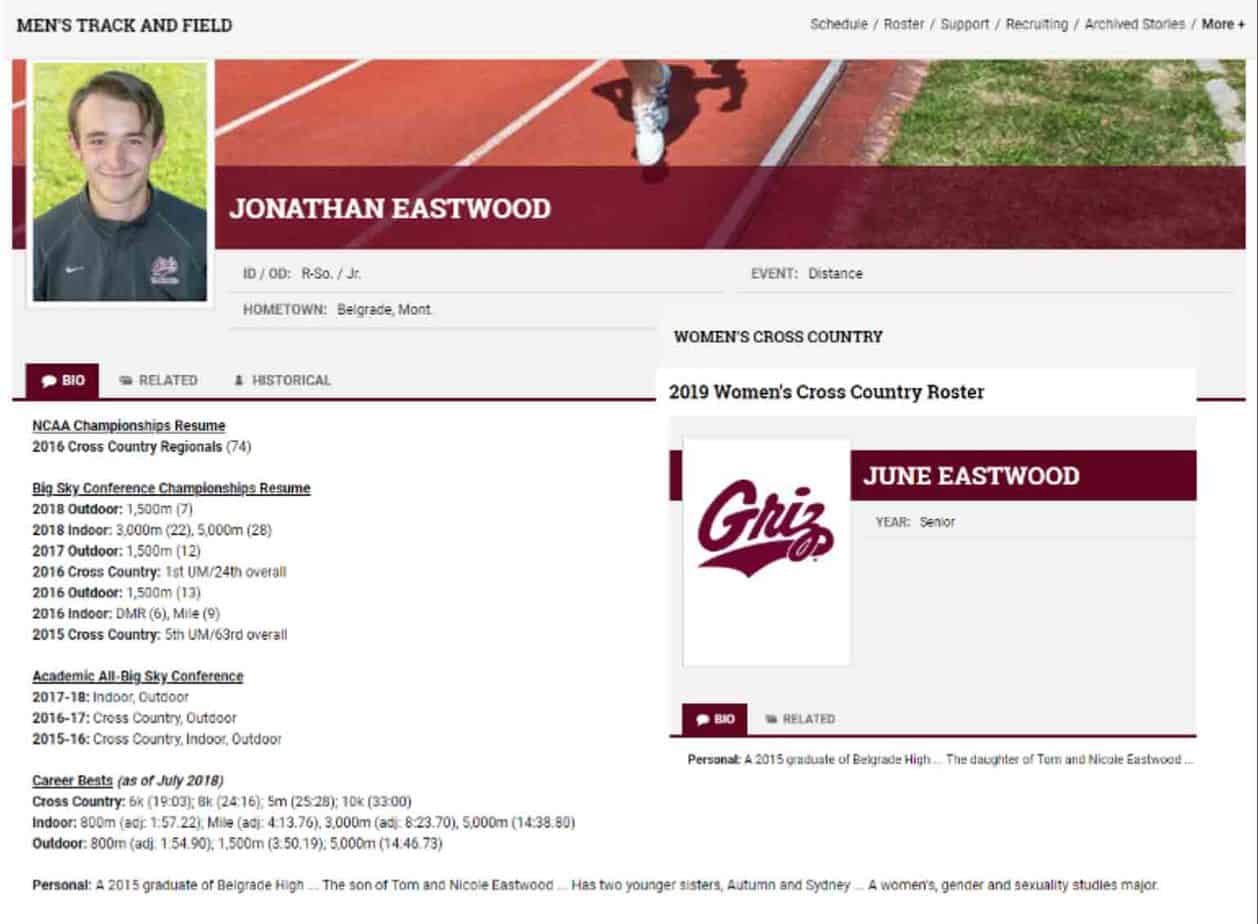This screenshot has height=924, width=1258.
Task: Click the 2017 Outdoor 1,500m (12) line
Action: coord(116,551)
